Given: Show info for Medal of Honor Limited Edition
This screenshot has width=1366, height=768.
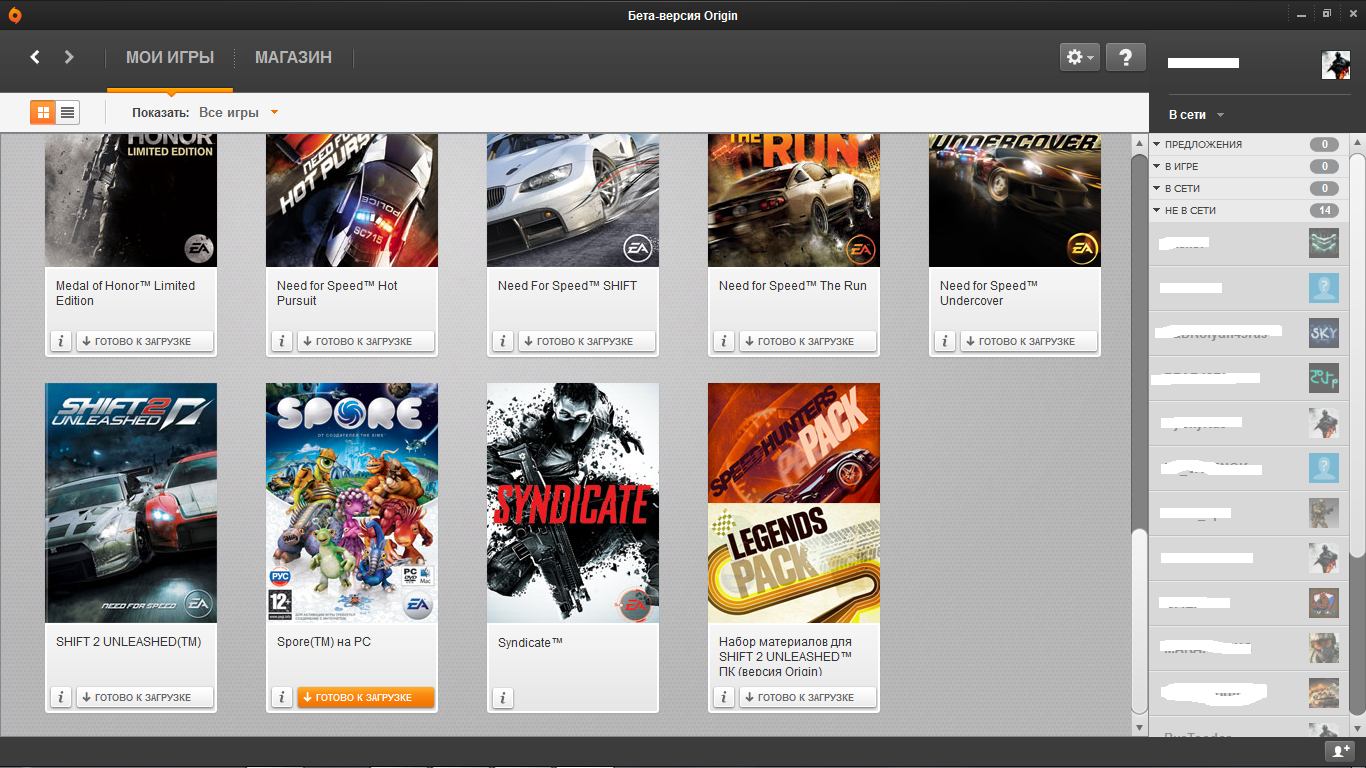Looking at the screenshot, I should click(60, 341).
